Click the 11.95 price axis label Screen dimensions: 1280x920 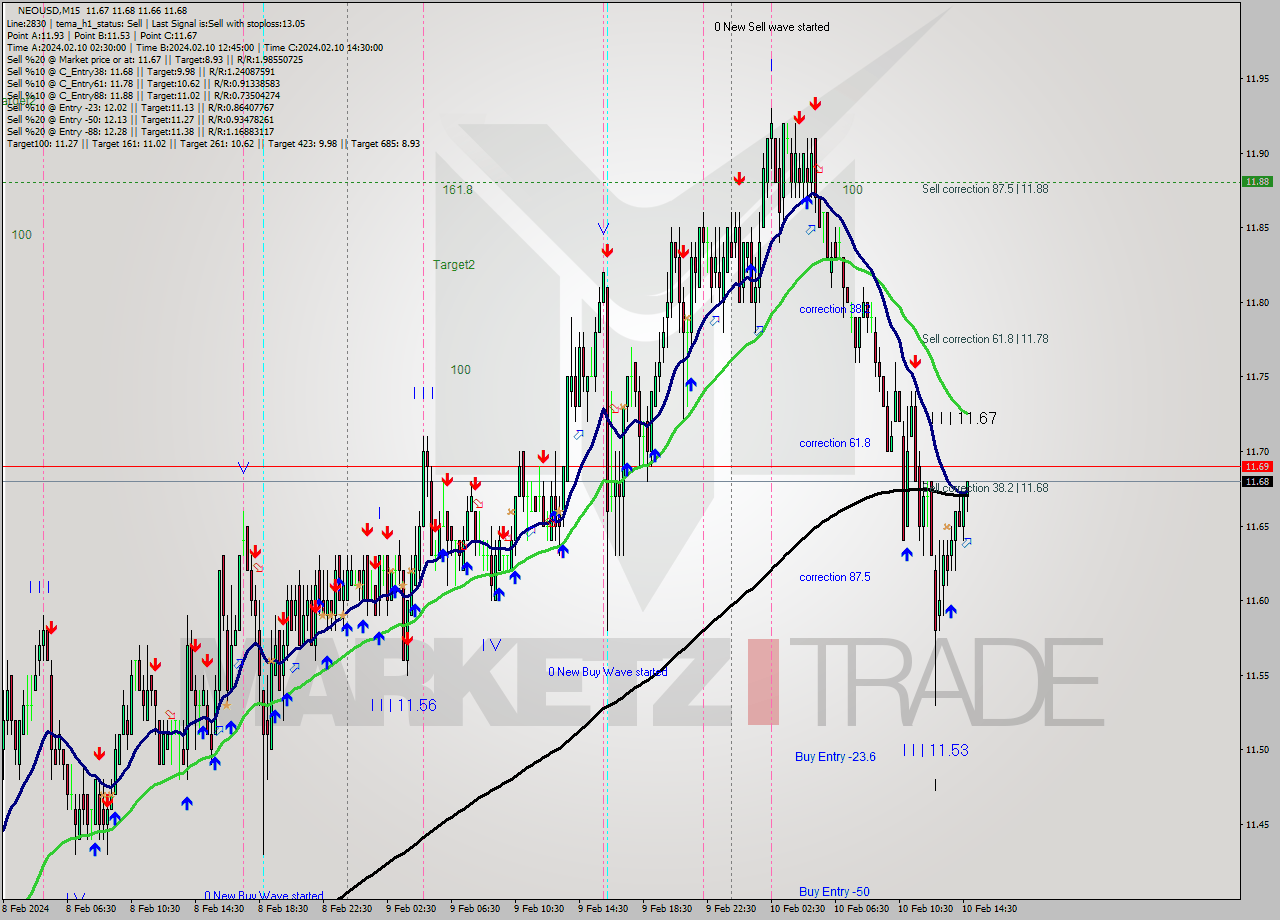click(x=1258, y=79)
